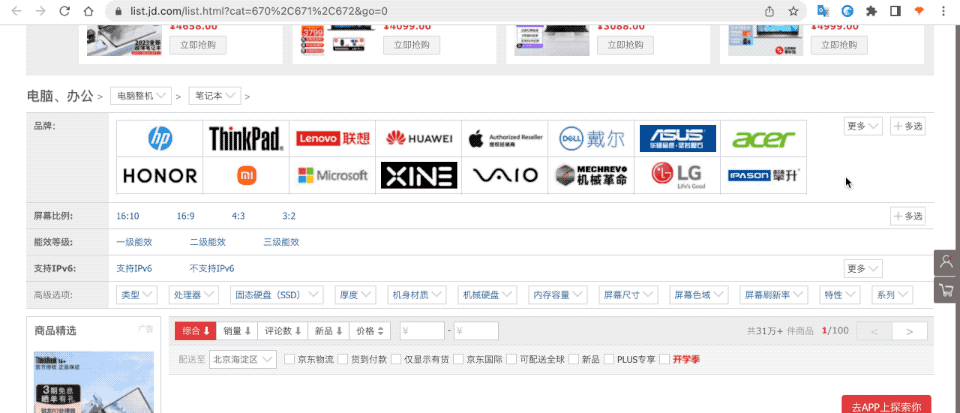Click the browser address bar URL
Image resolution: width=960 pixels, height=413 pixels.
[258, 11]
